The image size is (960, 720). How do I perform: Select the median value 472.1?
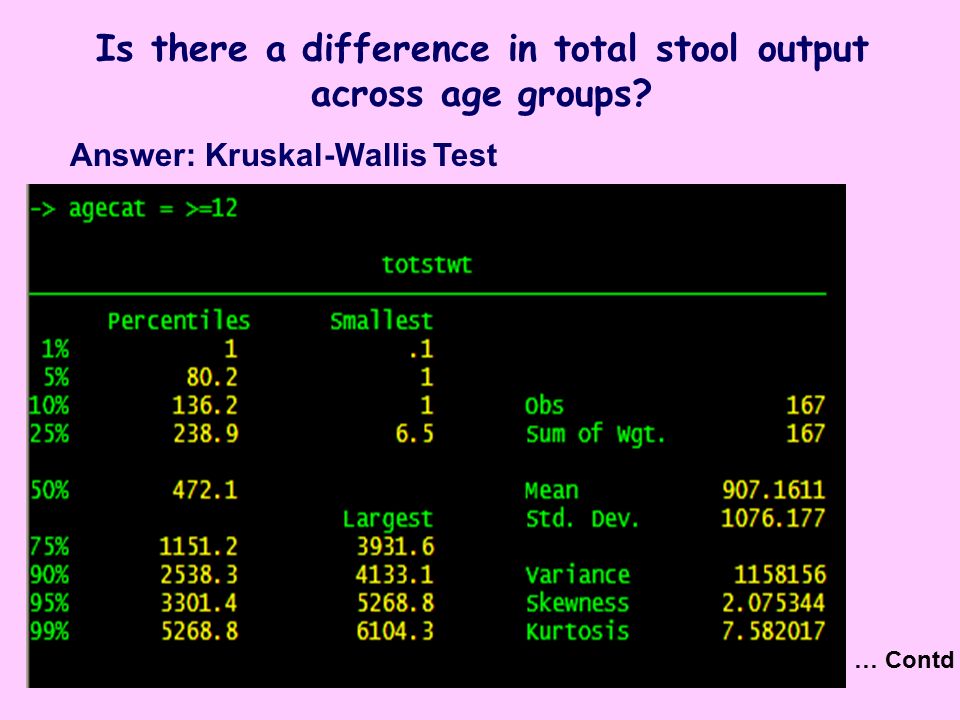coord(204,490)
